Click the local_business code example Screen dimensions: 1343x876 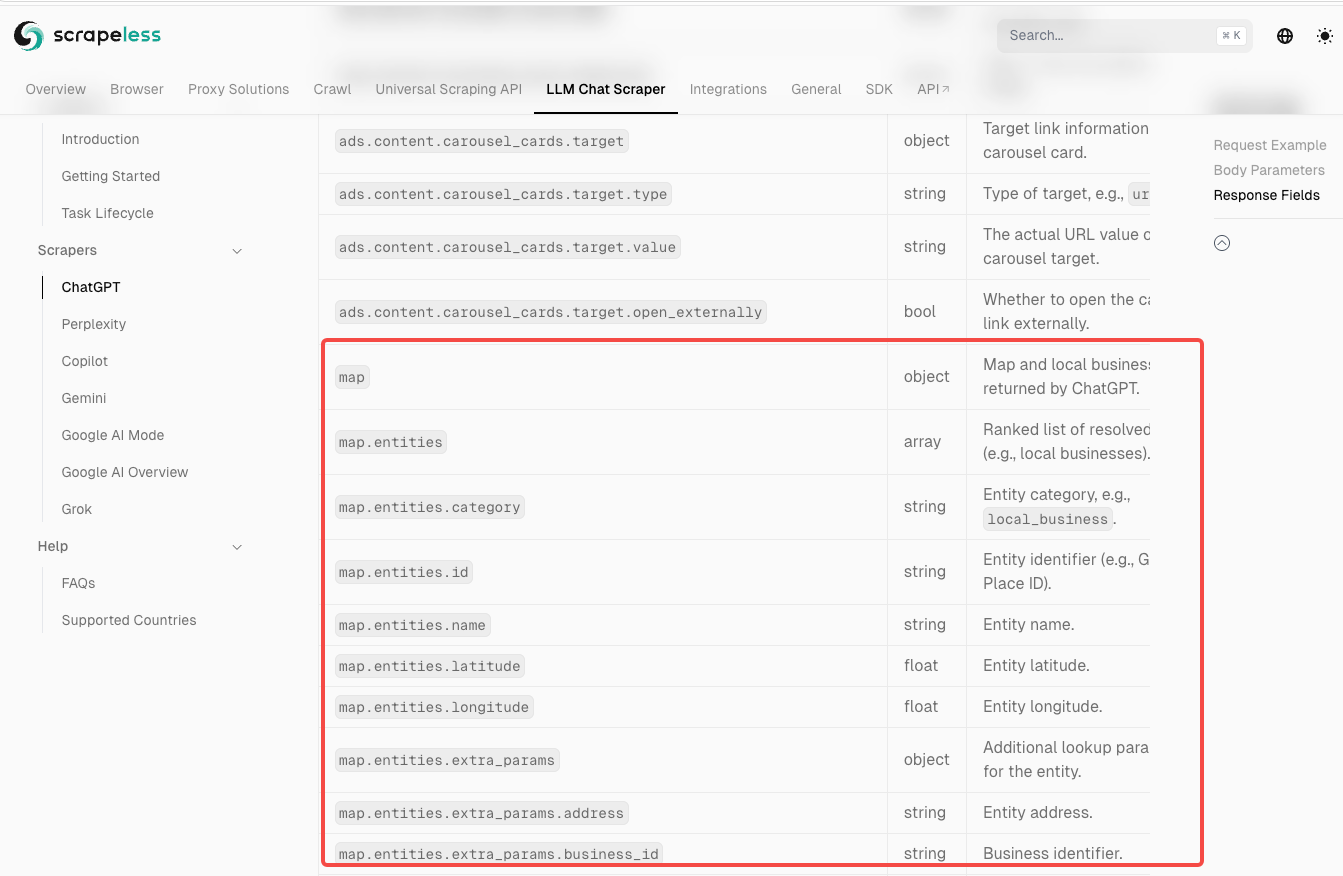coord(1048,519)
